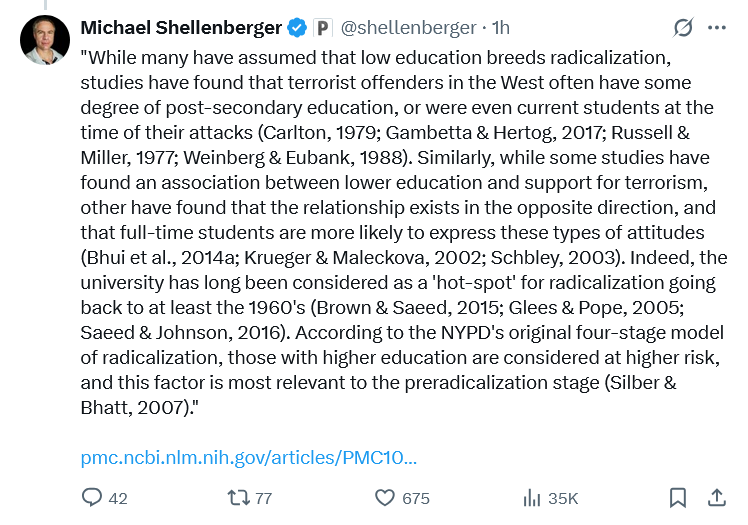Image resolution: width=748 pixels, height=525 pixels.
Task: Open Michael Shellenberger's profile avatar
Action: 45,40
